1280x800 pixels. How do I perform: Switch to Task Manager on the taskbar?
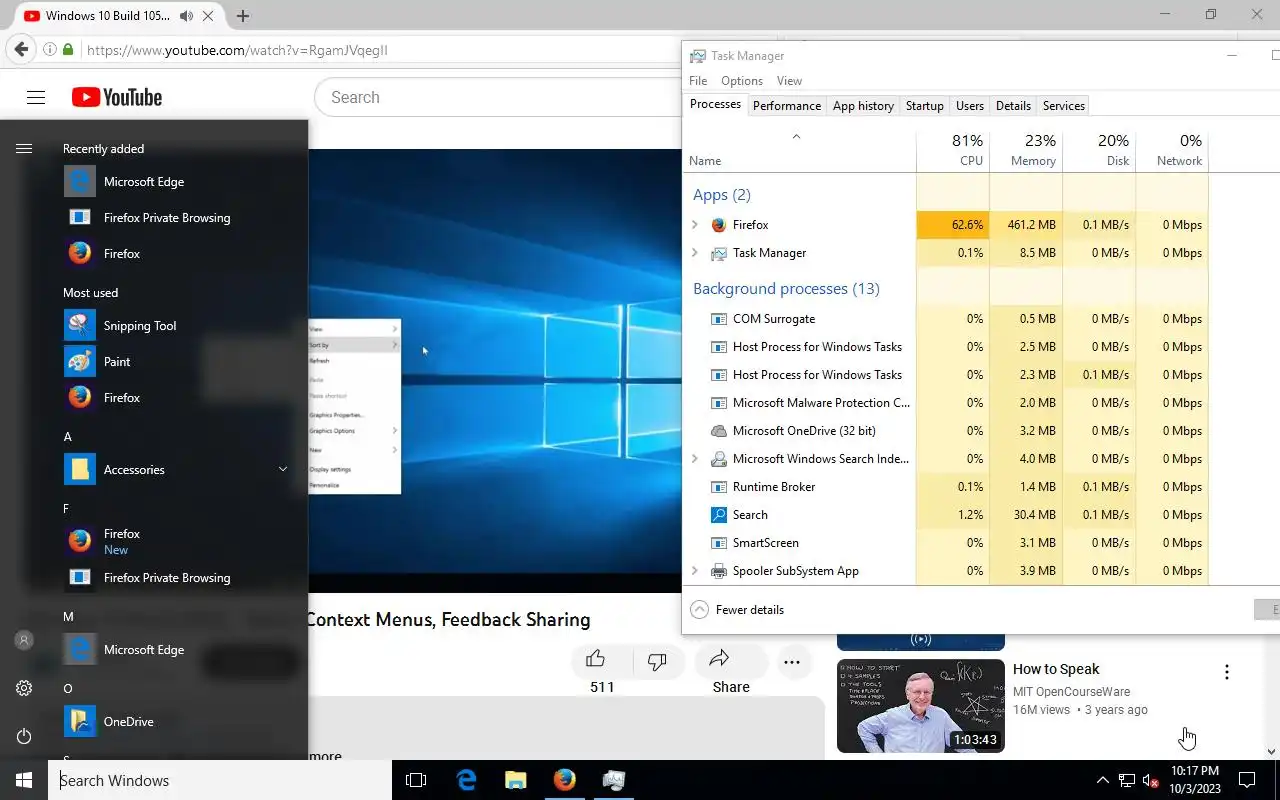pos(613,780)
